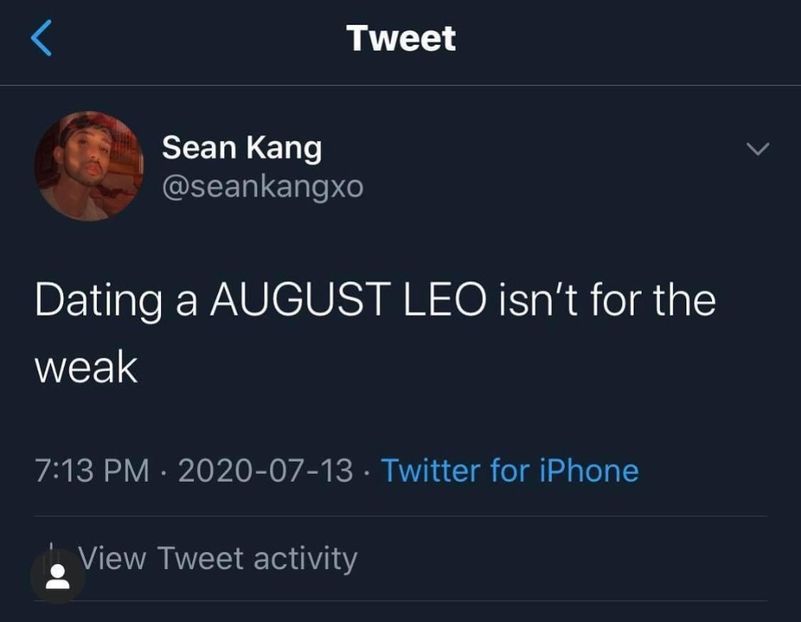Click the @seankangxo handle

click(x=262, y=186)
